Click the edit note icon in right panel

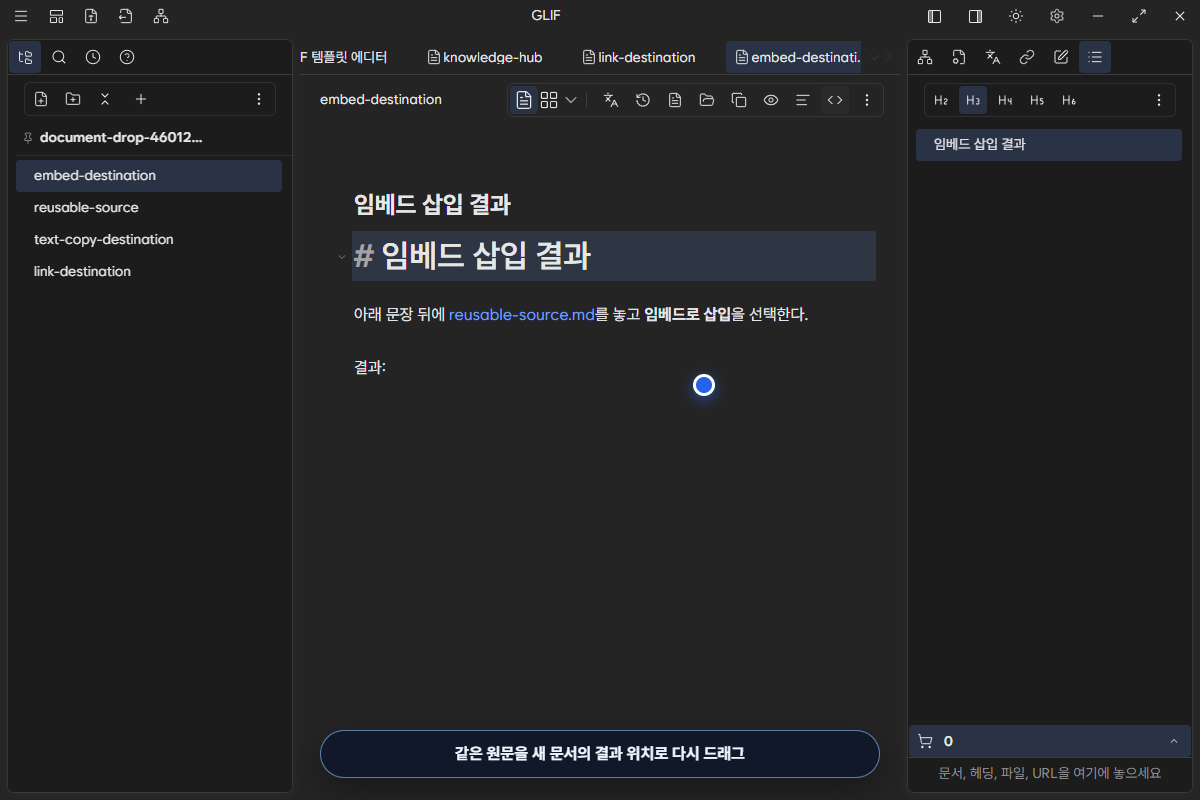click(1061, 57)
